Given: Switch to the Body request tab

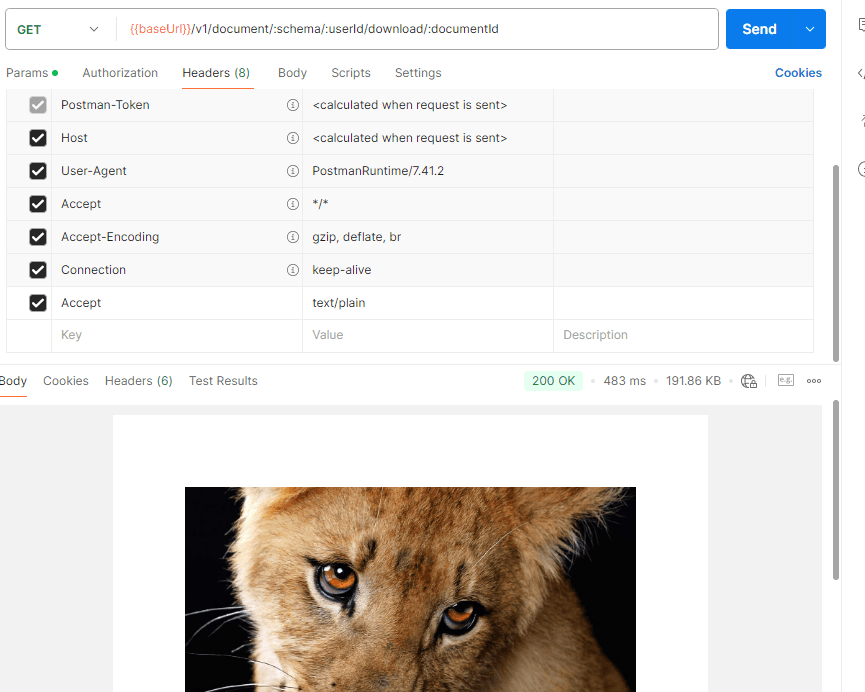Looking at the screenshot, I should tap(291, 72).
